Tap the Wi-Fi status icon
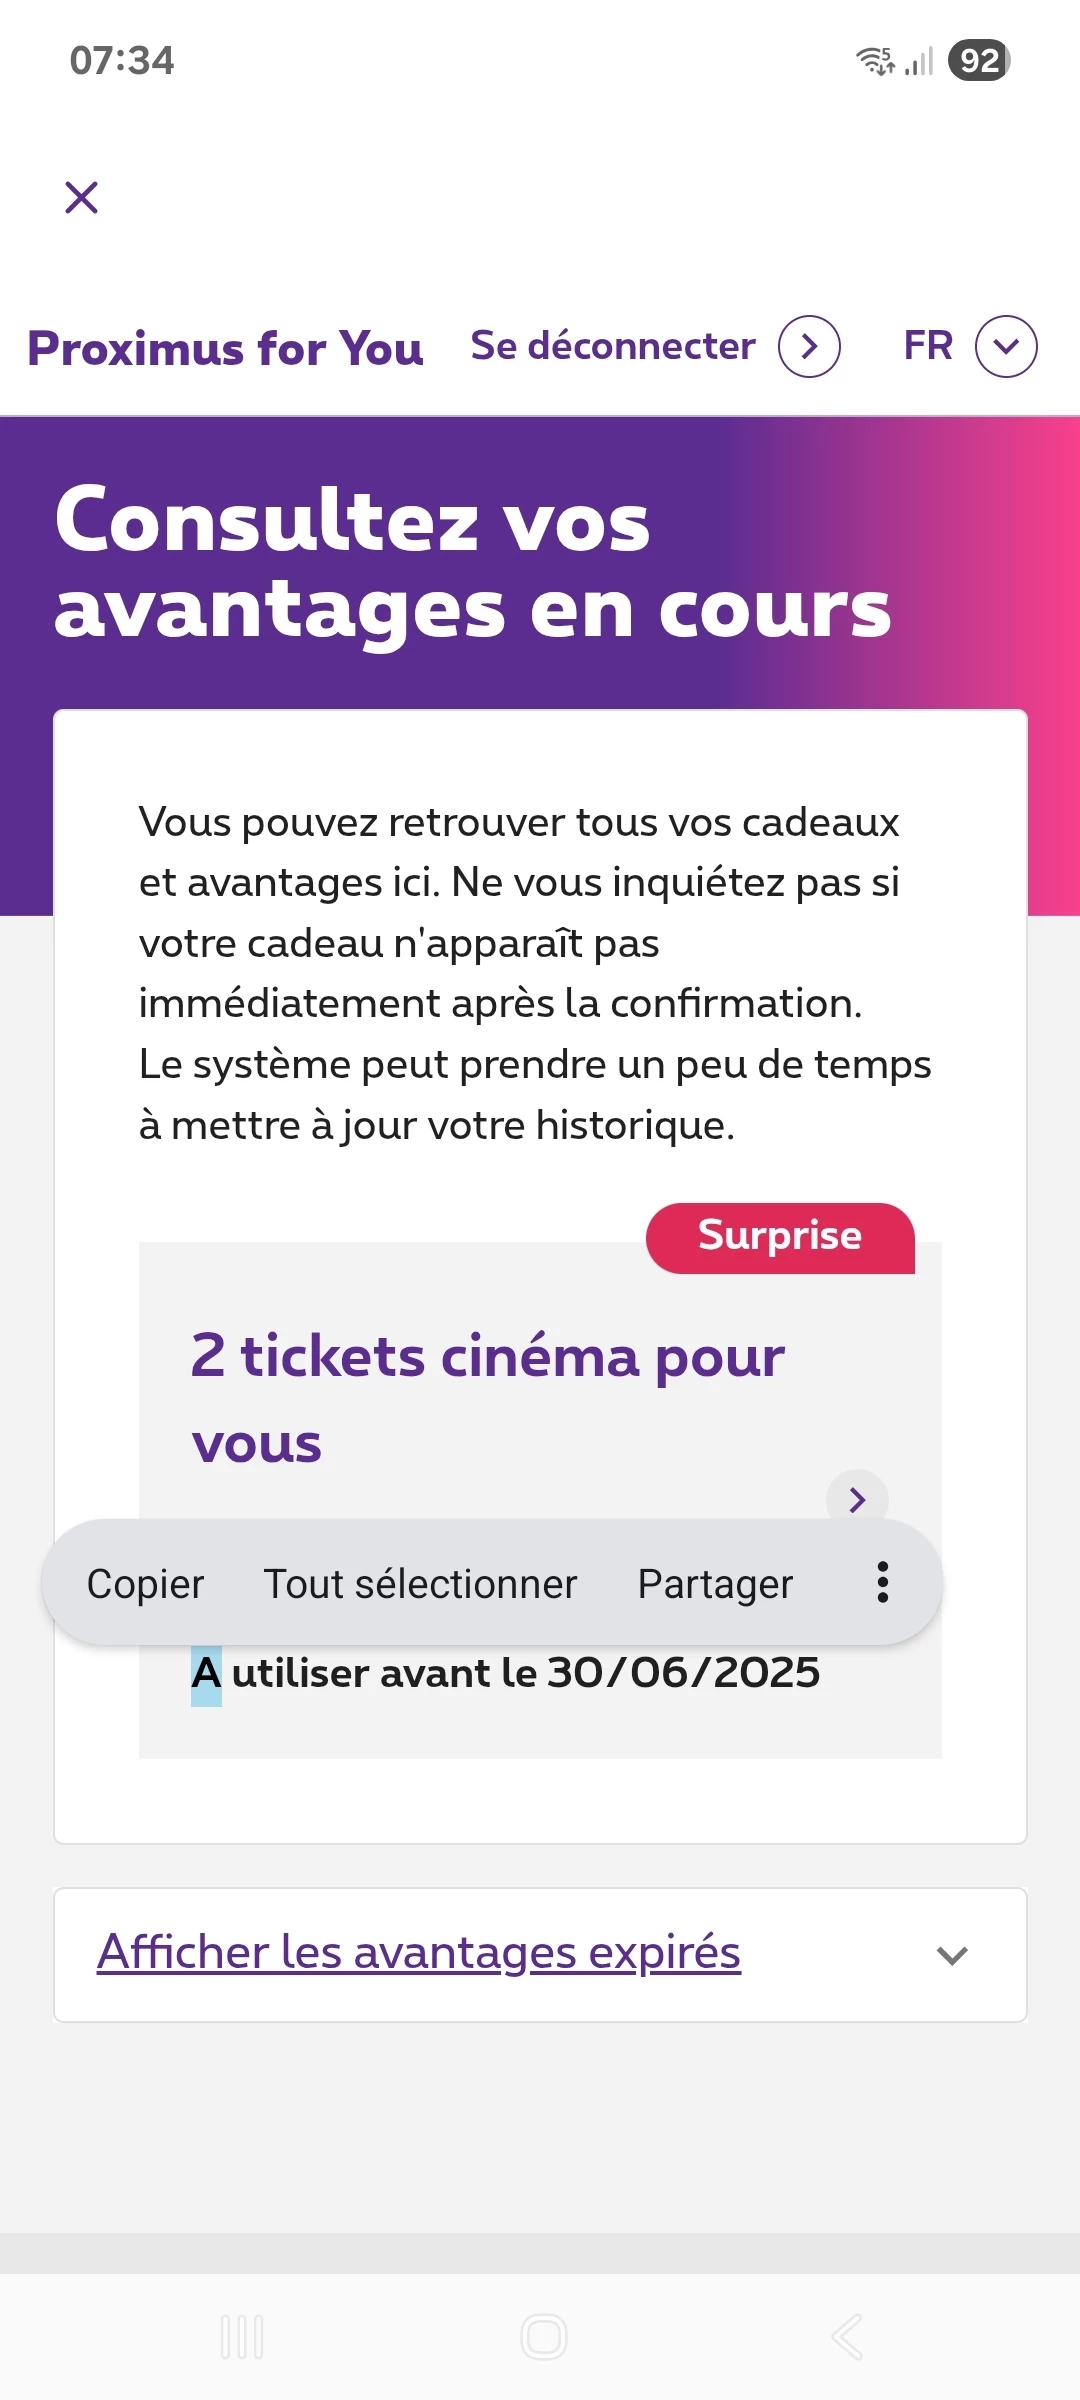This screenshot has height=2400, width=1080. coord(875,61)
